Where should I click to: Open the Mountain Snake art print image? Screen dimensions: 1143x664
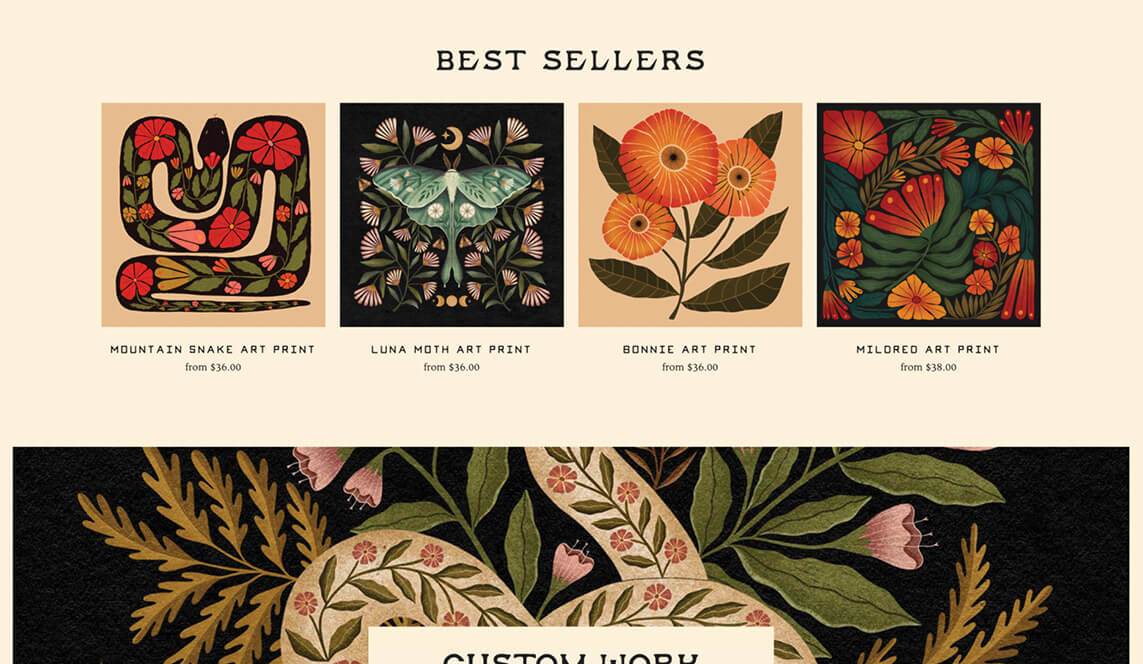click(214, 215)
